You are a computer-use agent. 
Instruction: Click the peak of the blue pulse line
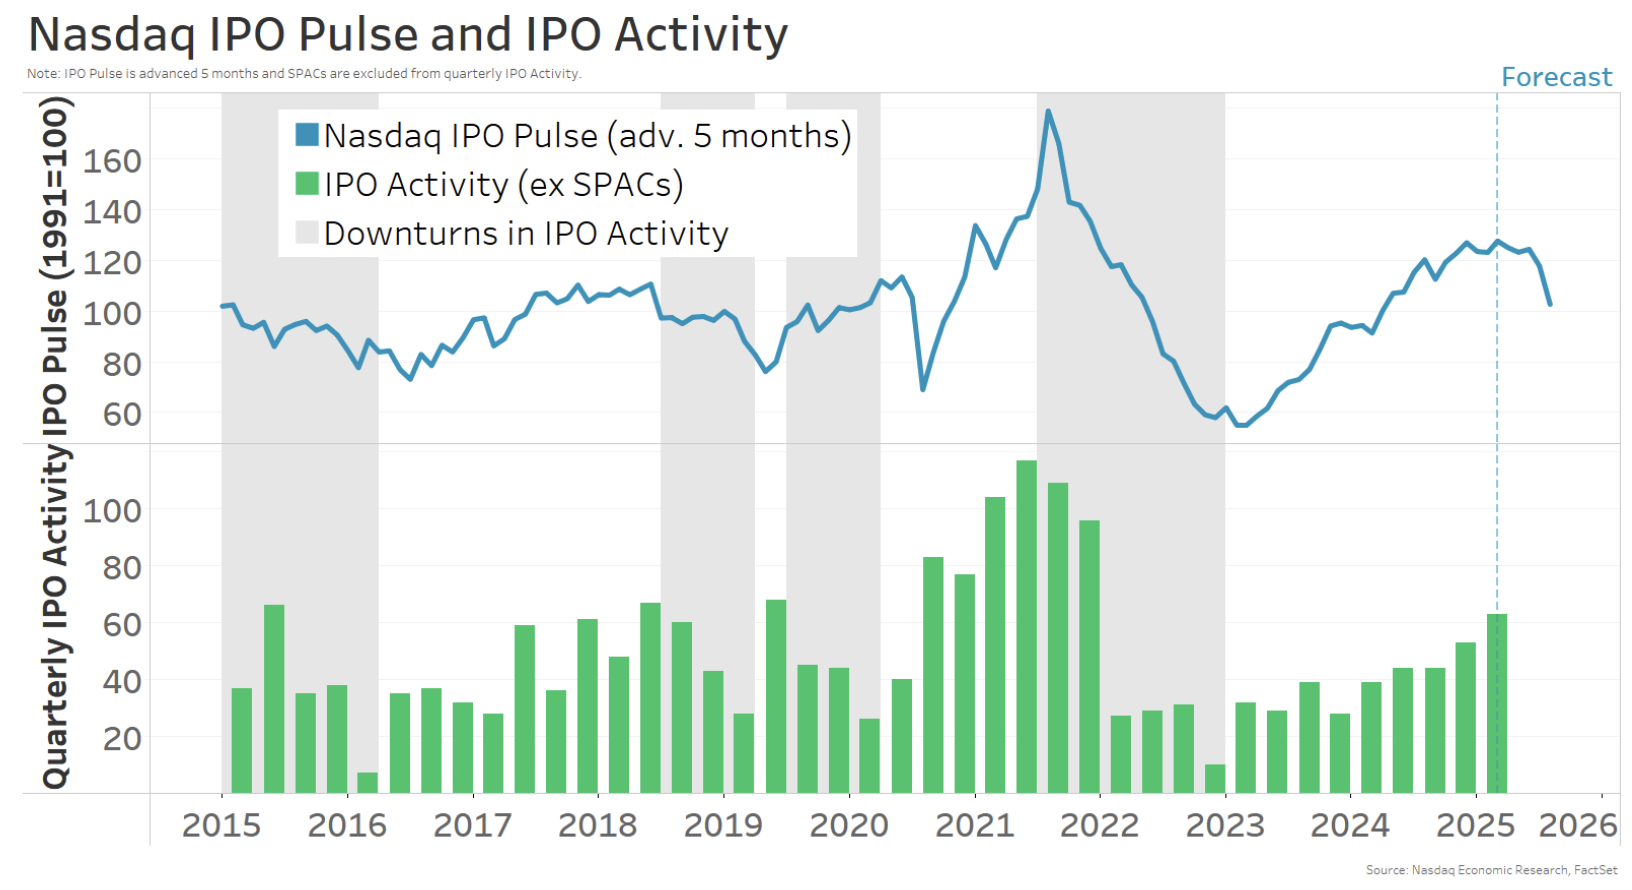tap(1048, 111)
